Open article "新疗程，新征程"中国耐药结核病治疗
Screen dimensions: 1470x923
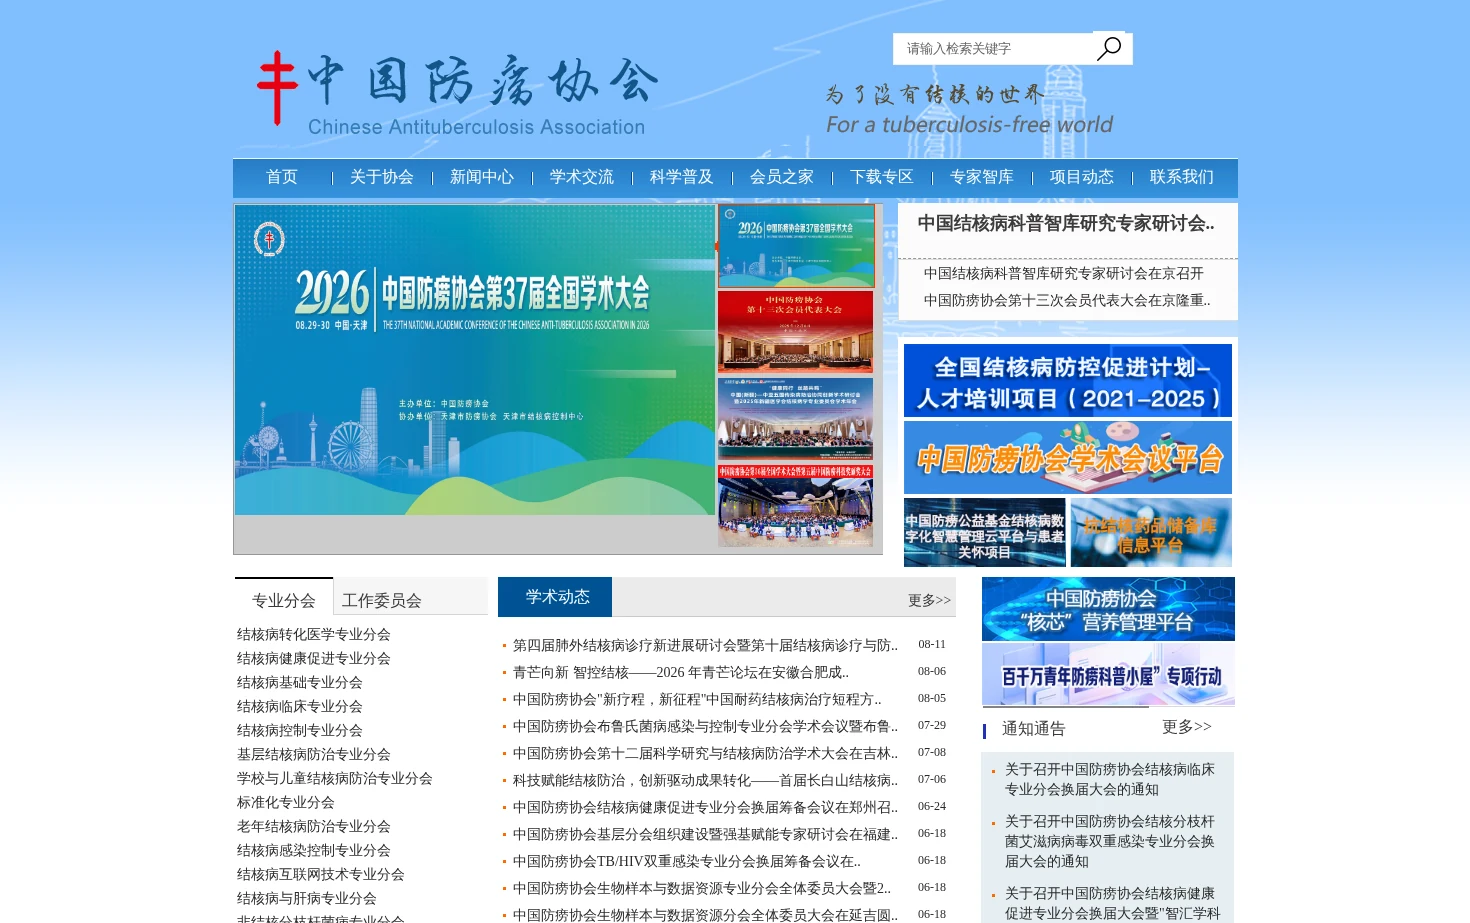click(697, 699)
